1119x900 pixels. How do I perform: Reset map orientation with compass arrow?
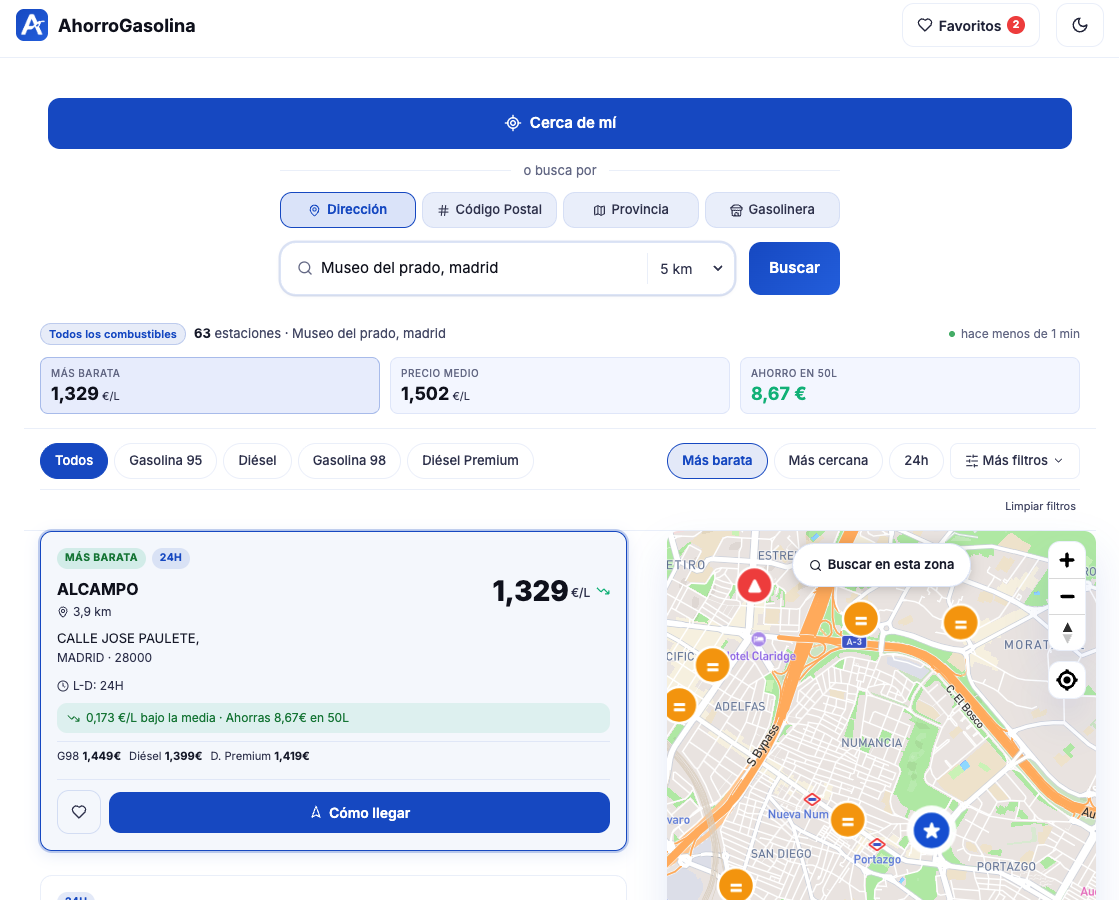[x=1067, y=633]
